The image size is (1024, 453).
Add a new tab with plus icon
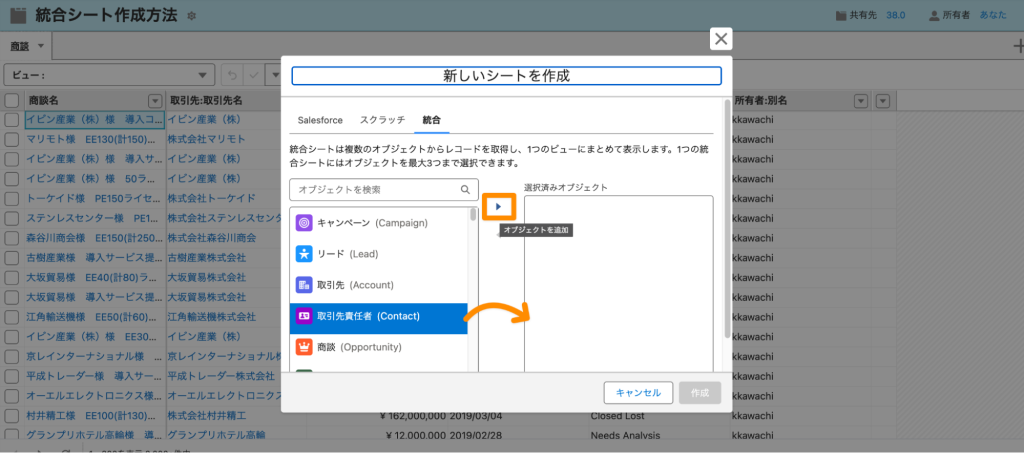tap(1017, 46)
